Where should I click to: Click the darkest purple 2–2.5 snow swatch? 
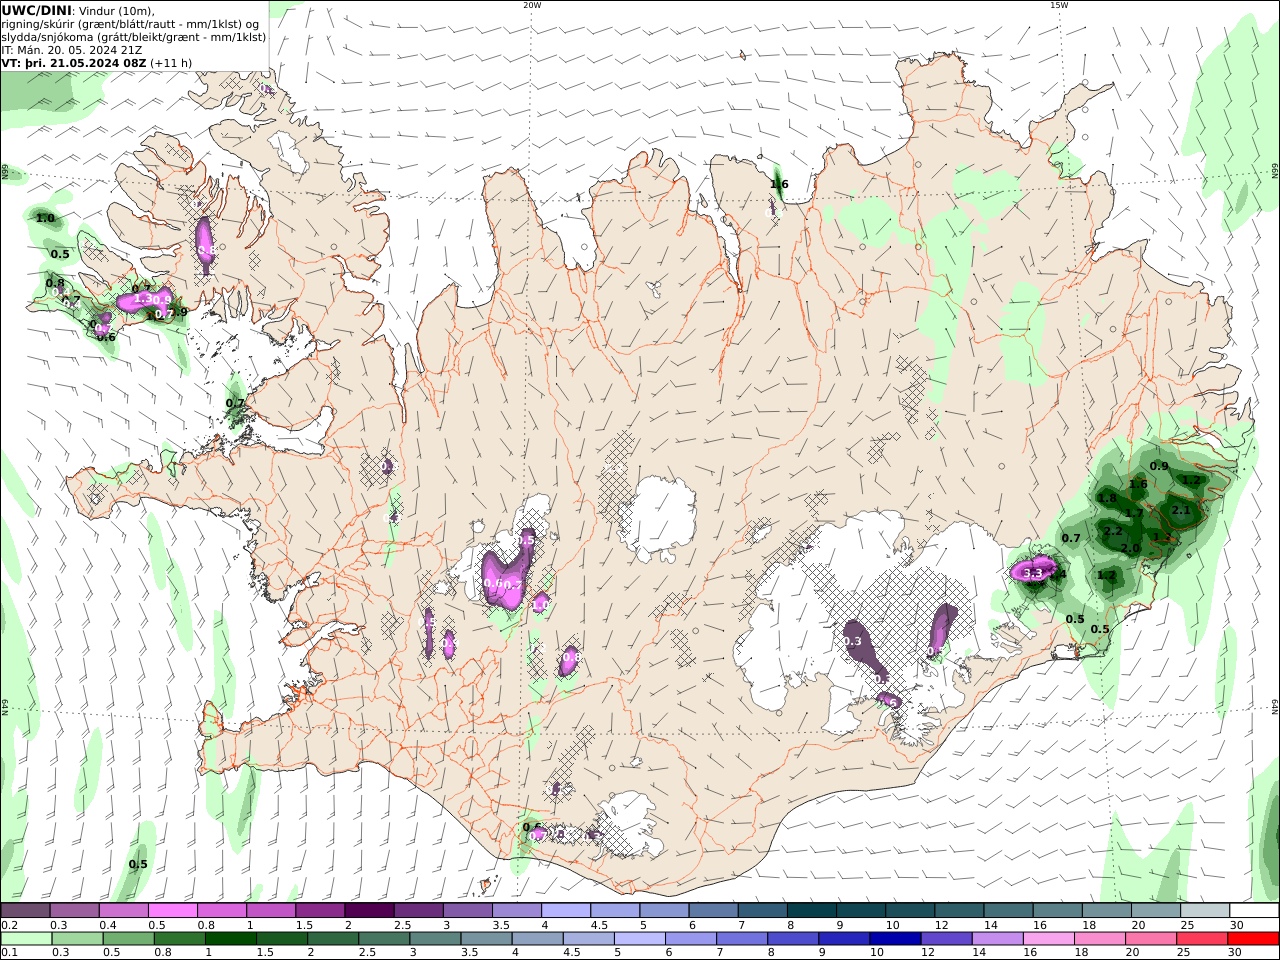coord(369,911)
